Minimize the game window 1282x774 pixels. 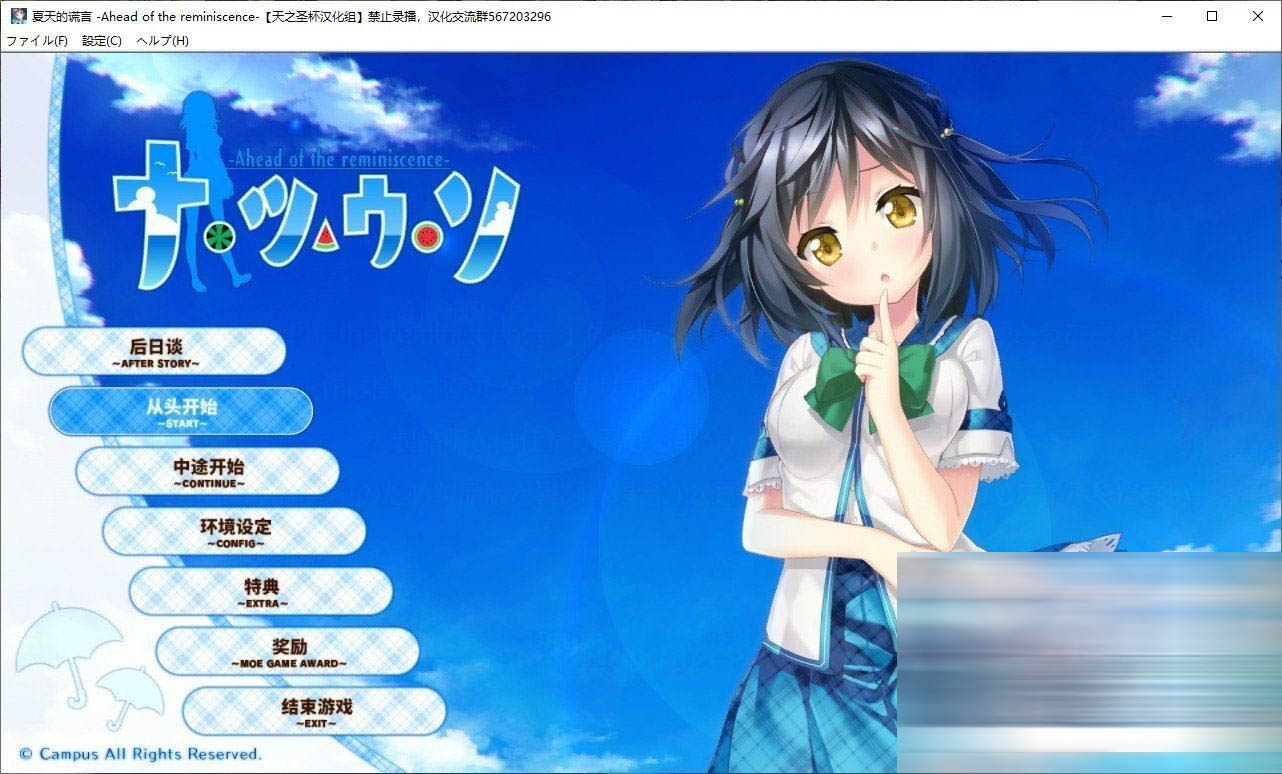(1166, 16)
